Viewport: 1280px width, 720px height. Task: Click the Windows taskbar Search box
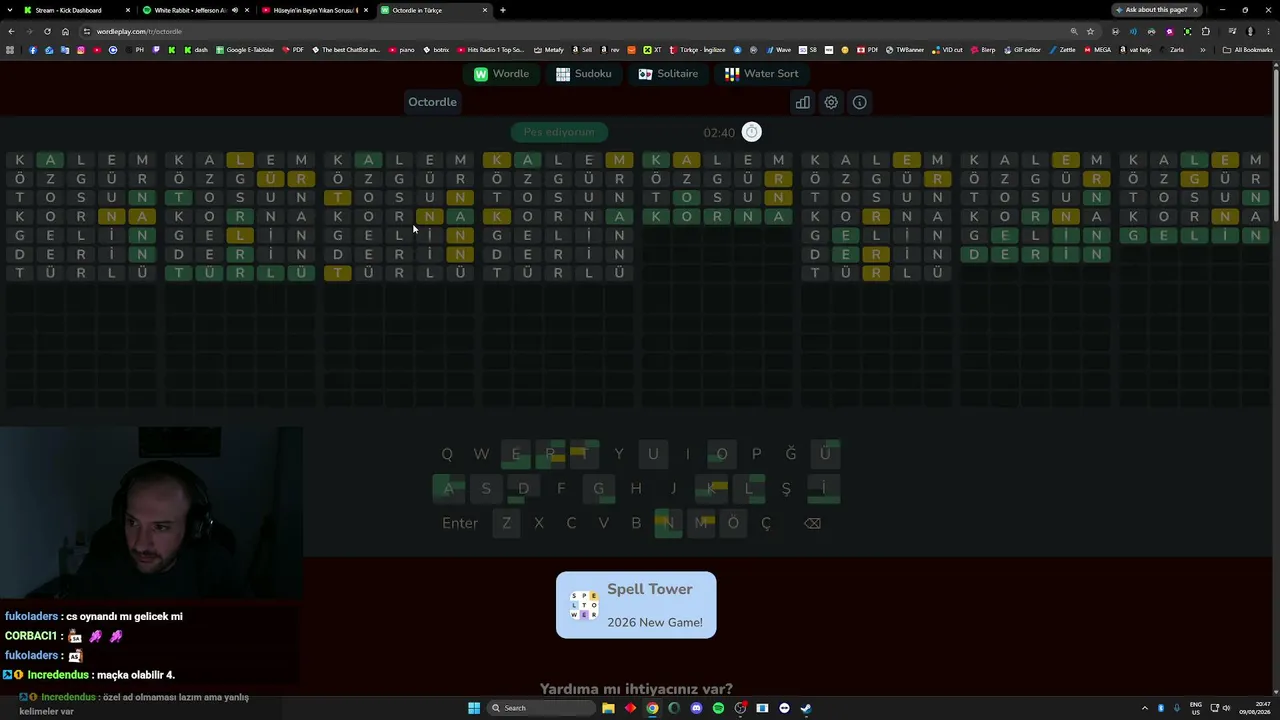pos(540,708)
